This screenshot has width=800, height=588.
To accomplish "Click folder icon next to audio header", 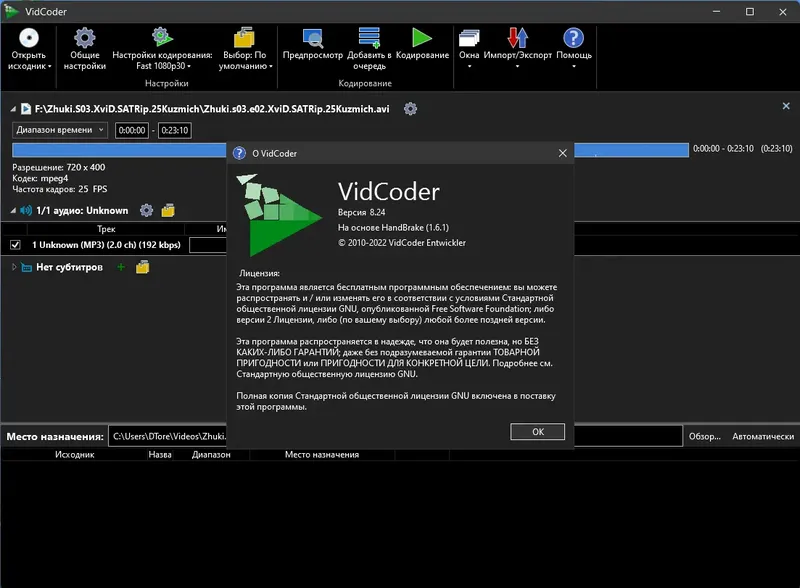I will (168, 210).
